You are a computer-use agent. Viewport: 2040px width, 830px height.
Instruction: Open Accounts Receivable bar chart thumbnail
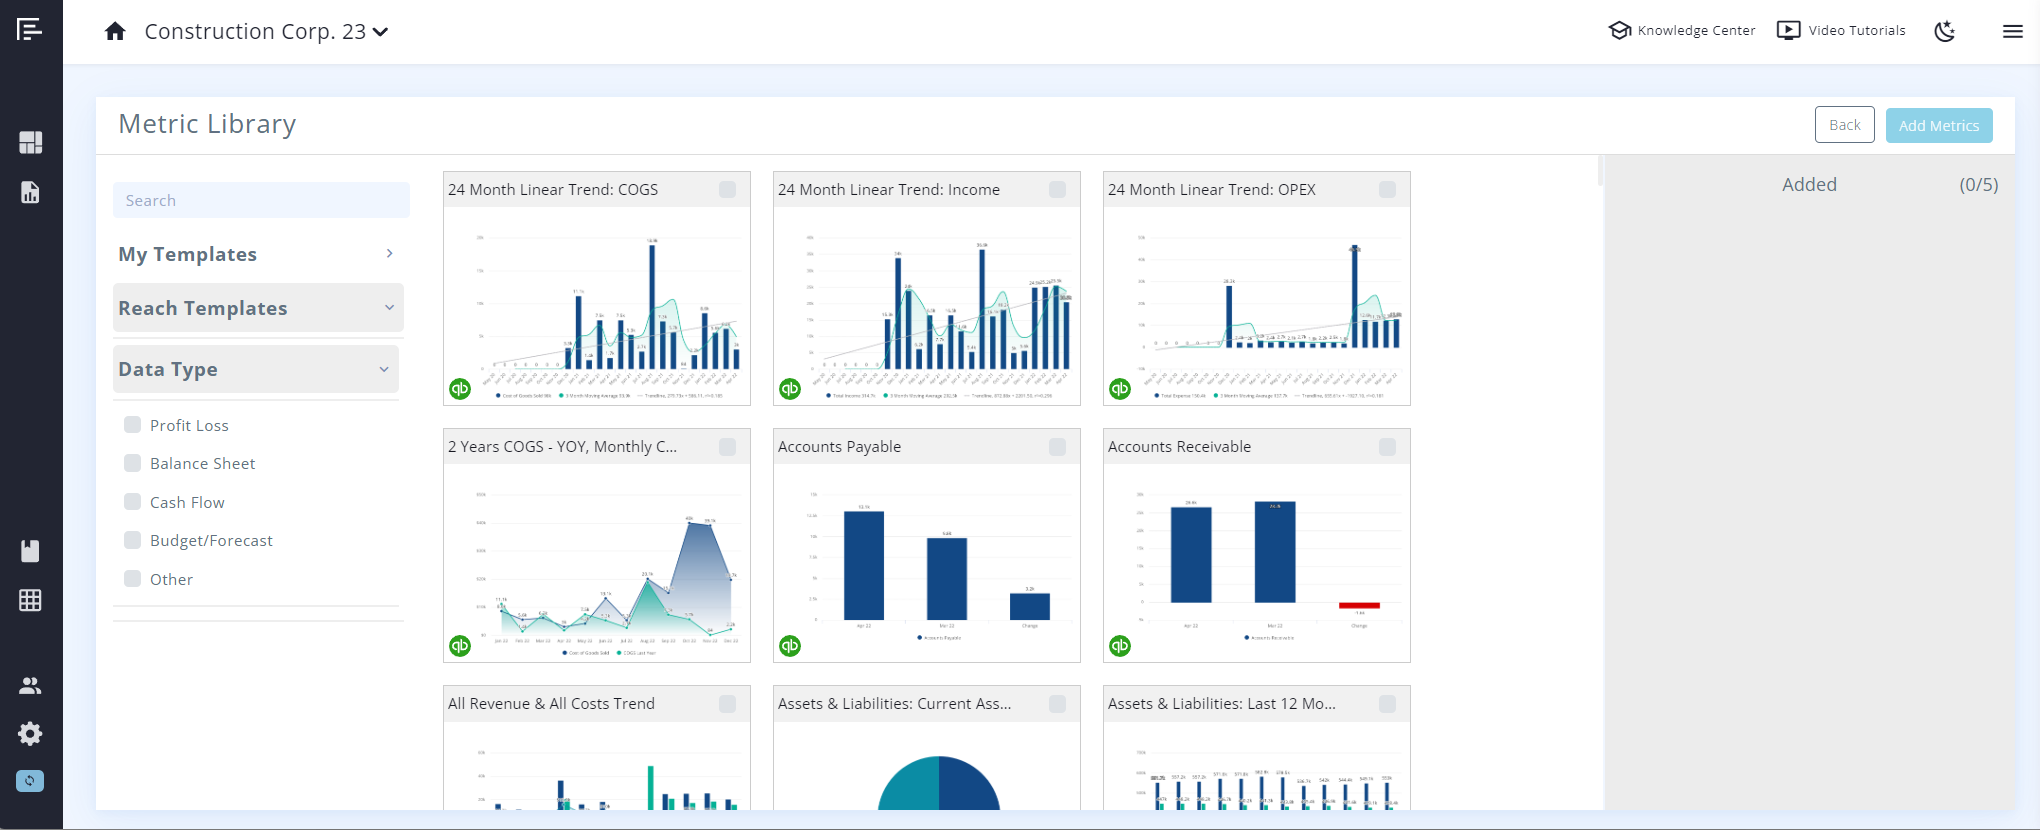point(1257,562)
